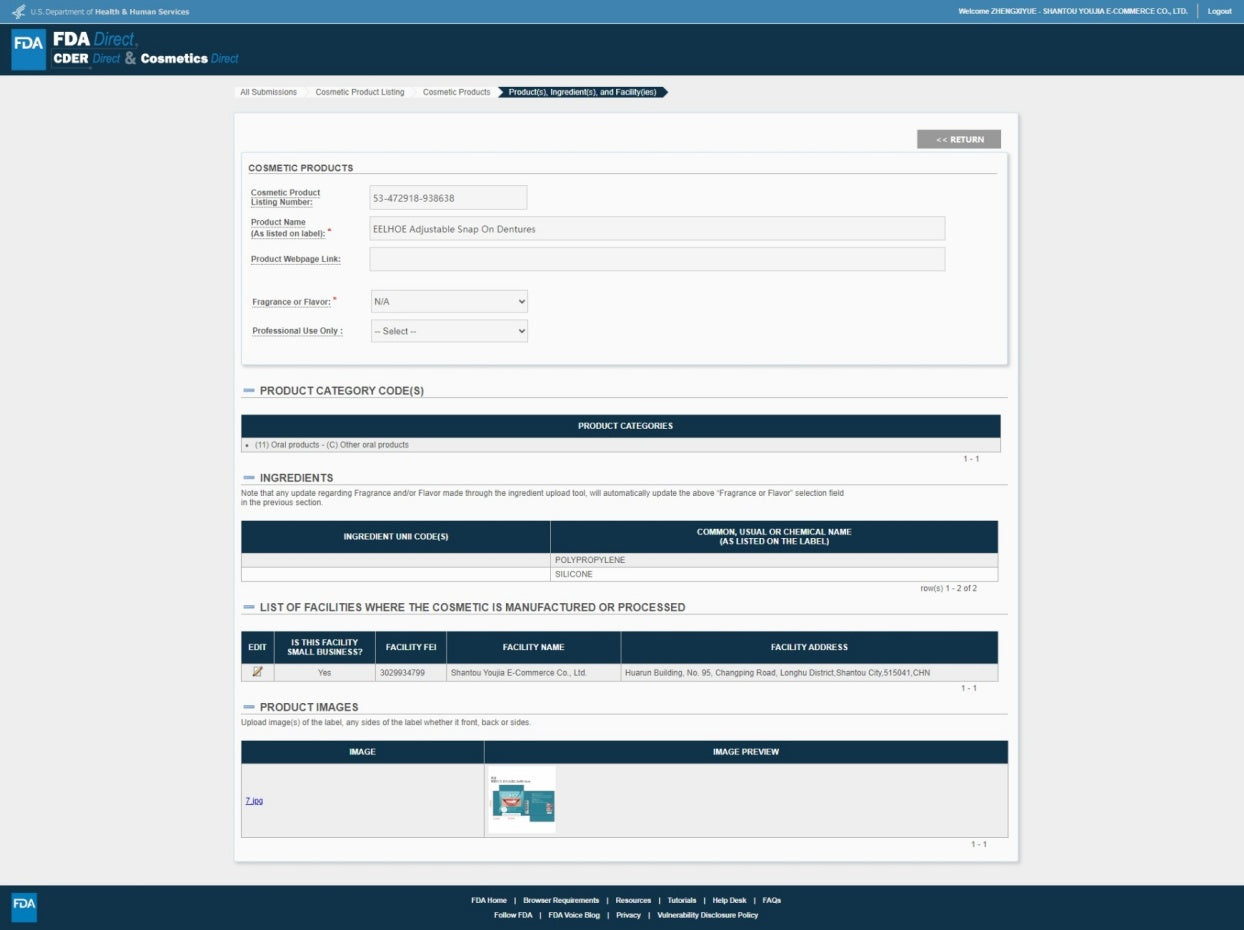Collapse the List of Facilities section

coord(249,607)
